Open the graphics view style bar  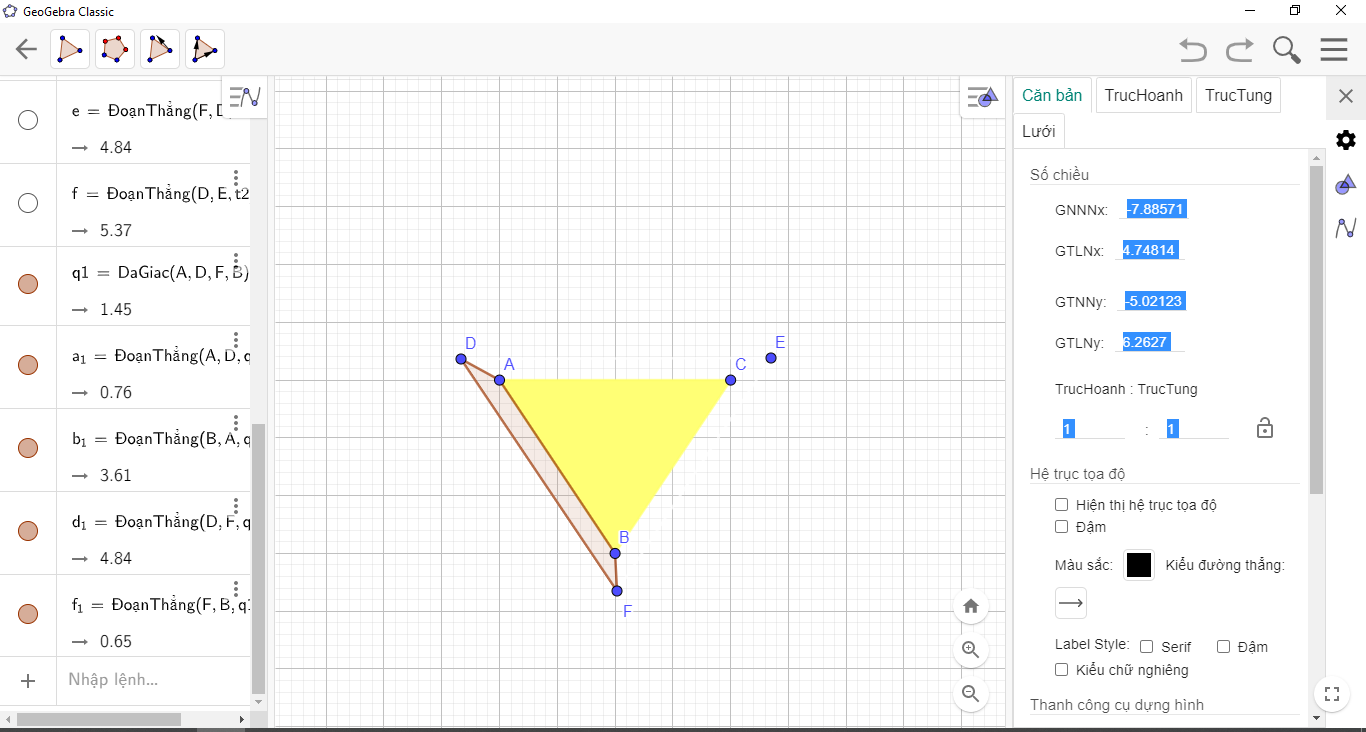tap(981, 97)
